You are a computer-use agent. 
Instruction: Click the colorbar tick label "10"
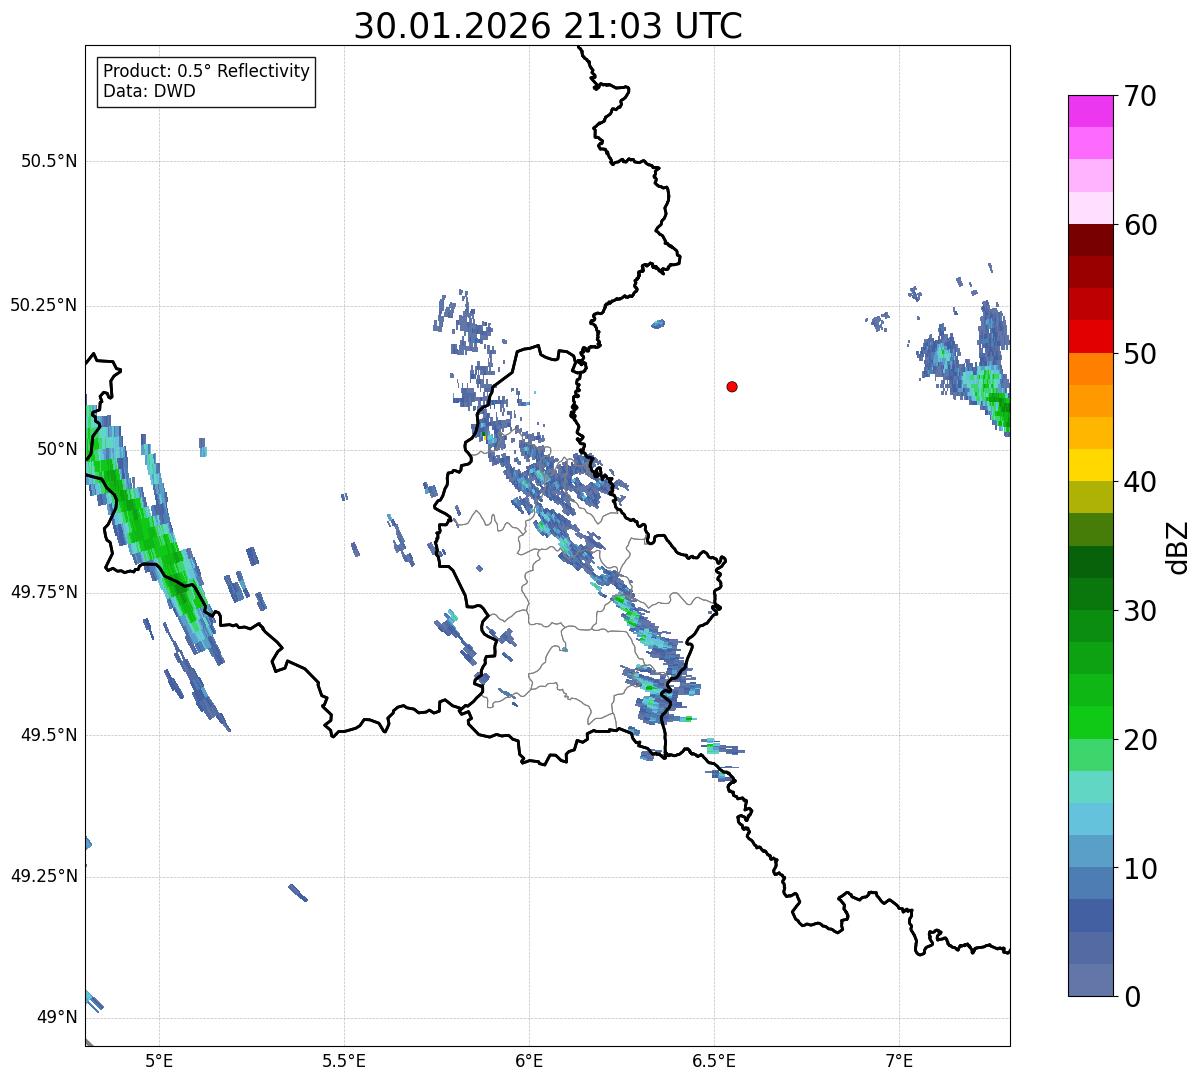1140,869
